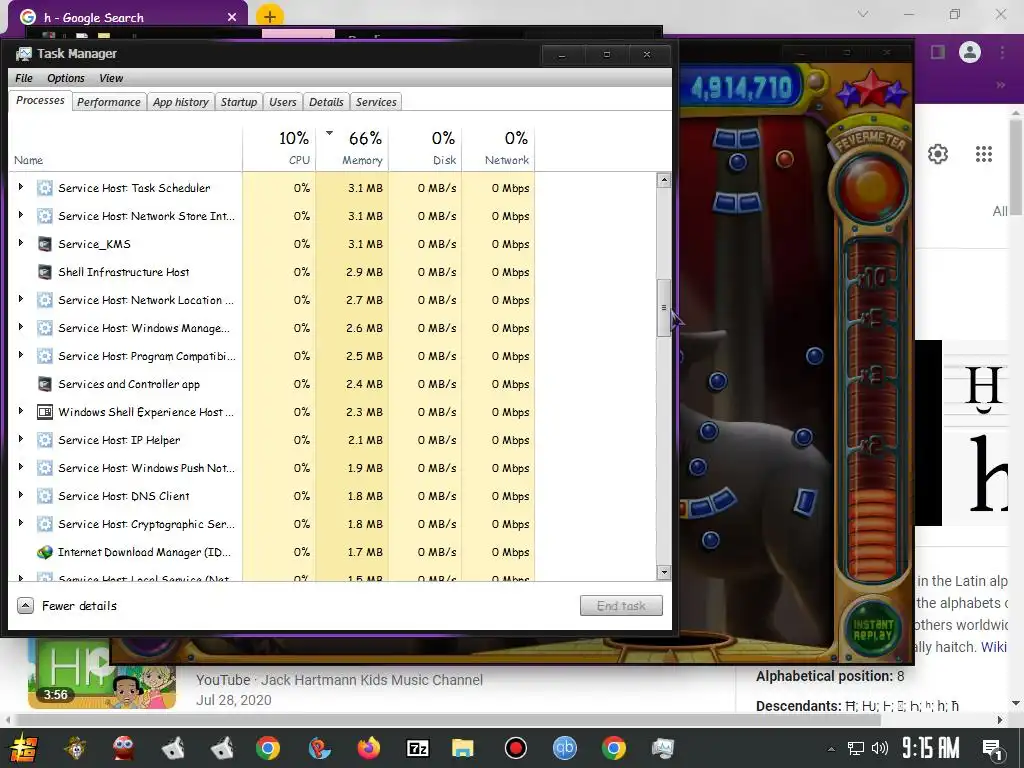Open Google quick settings gear in Chrome
The height and width of the screenshot is (768, 1024).
tap(938, 154)
